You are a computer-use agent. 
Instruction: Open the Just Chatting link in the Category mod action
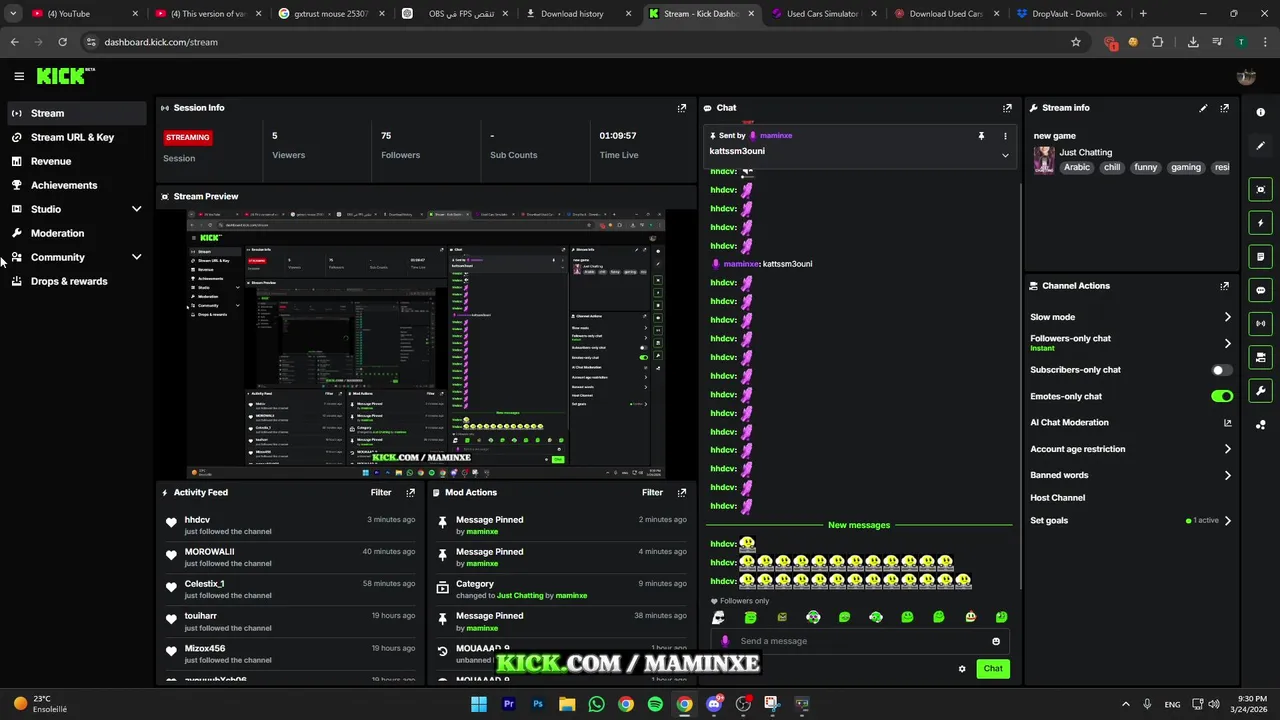tap(520, 596)
